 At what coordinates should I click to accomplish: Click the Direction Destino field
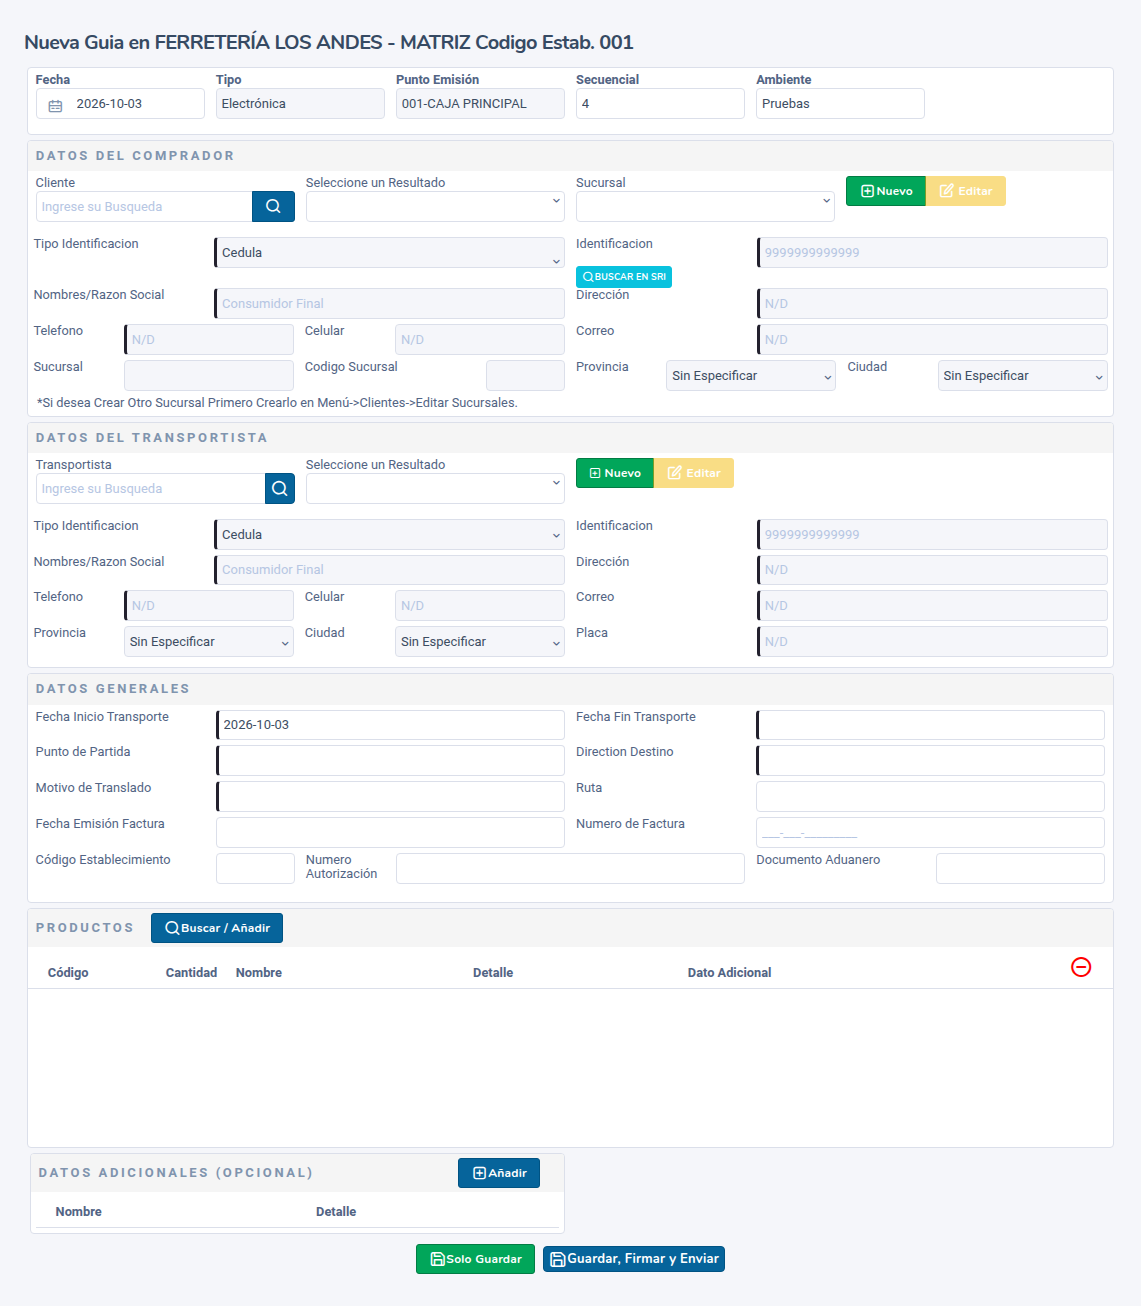point(930,761)
